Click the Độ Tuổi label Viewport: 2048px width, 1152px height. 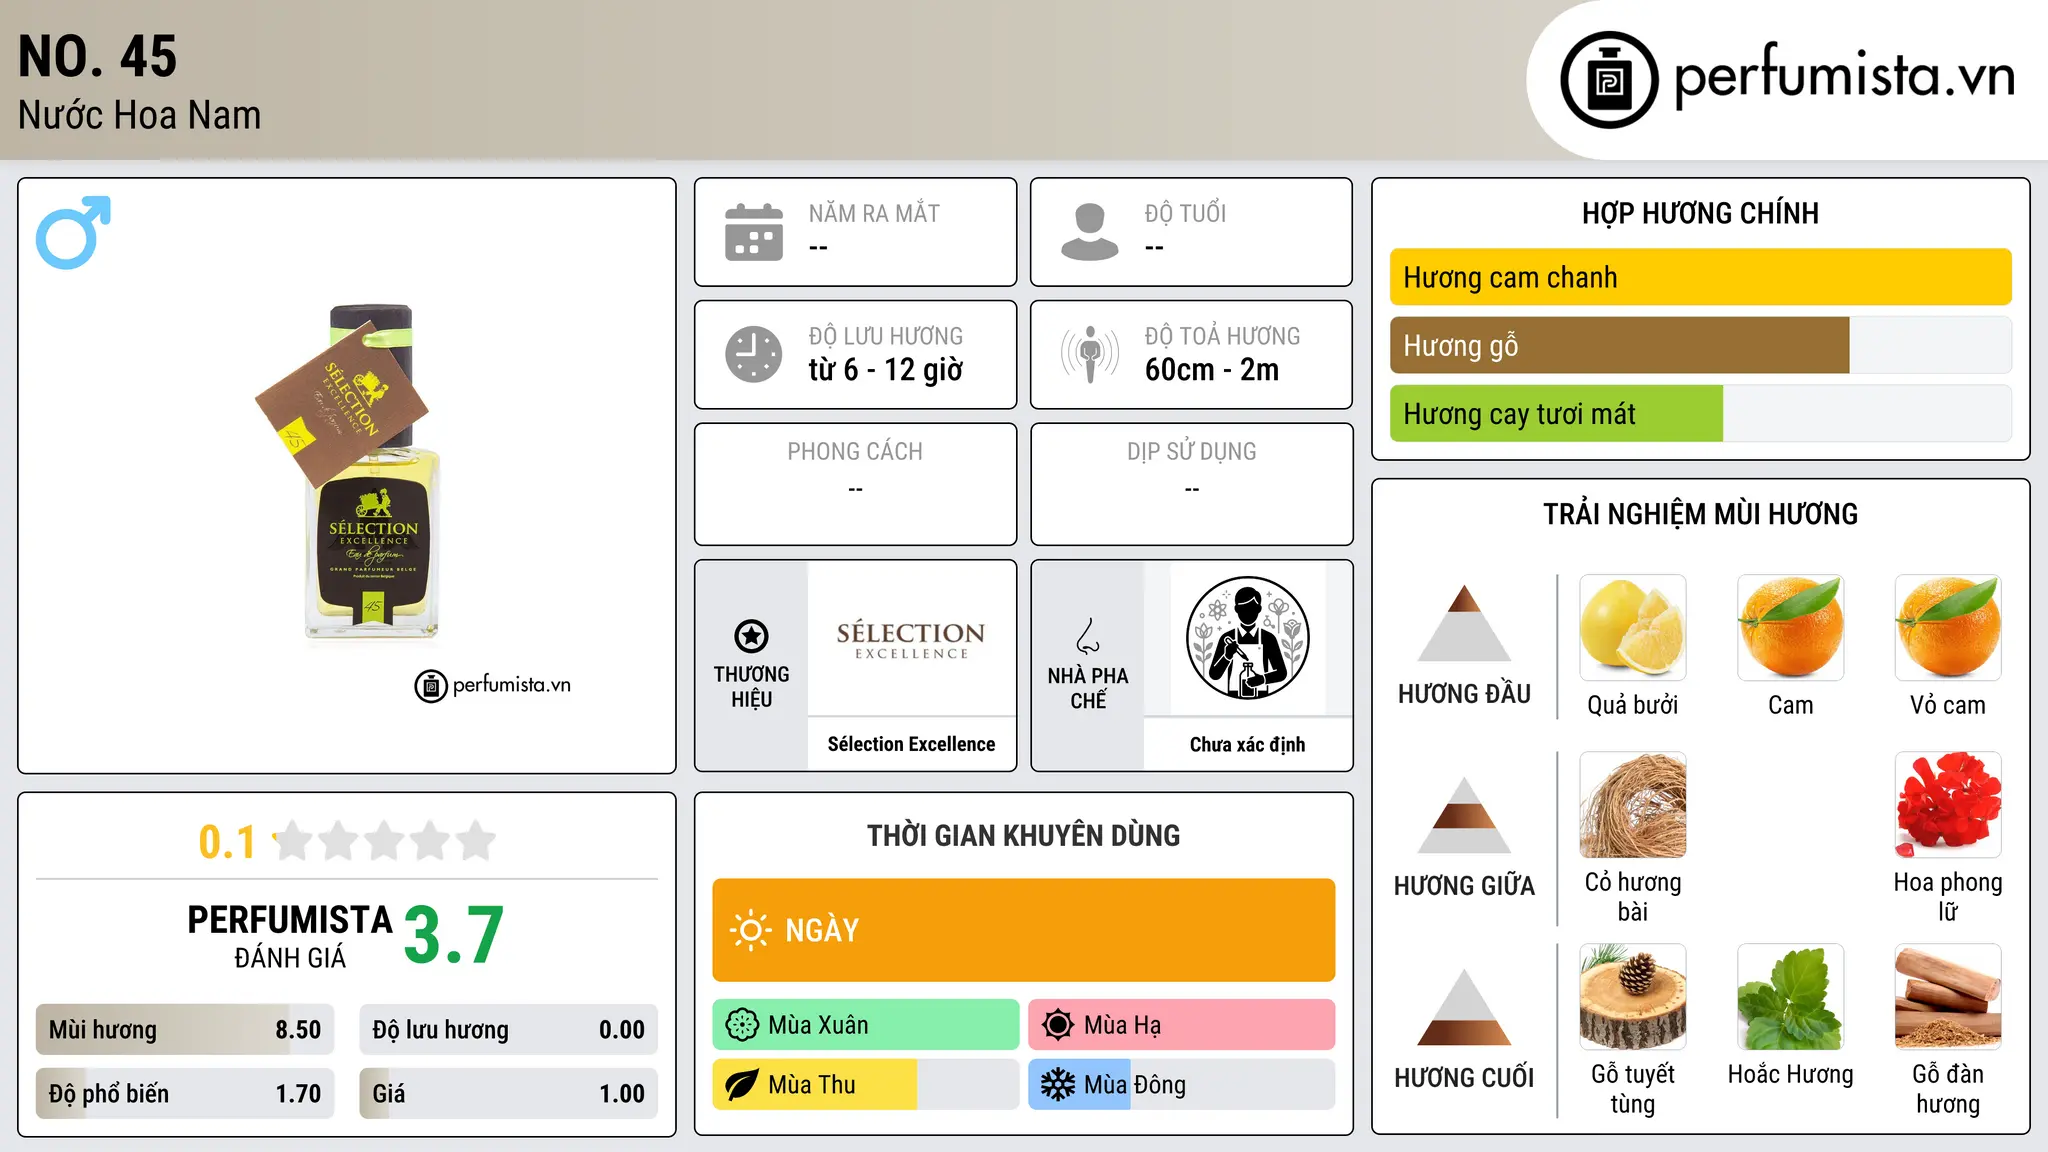point(1185,213)
